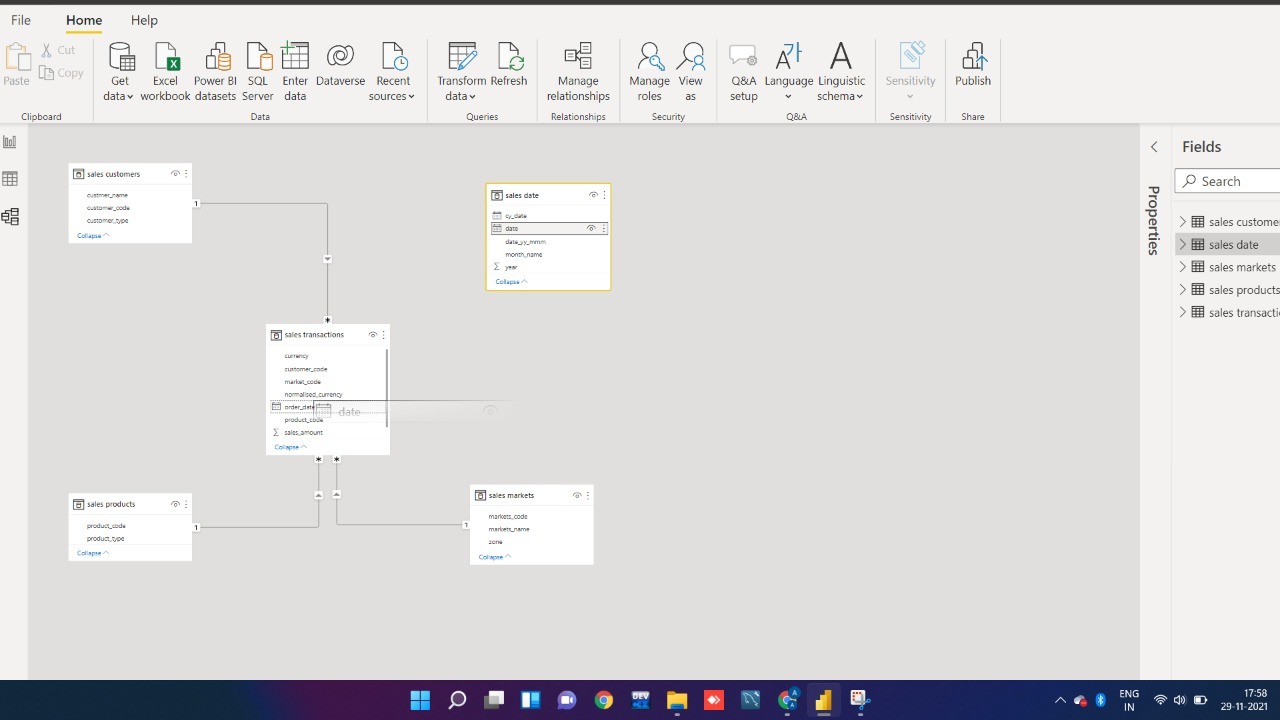This screenshot has height=720, width=1280.
Task: Refresh the data model
Action: 509,65
